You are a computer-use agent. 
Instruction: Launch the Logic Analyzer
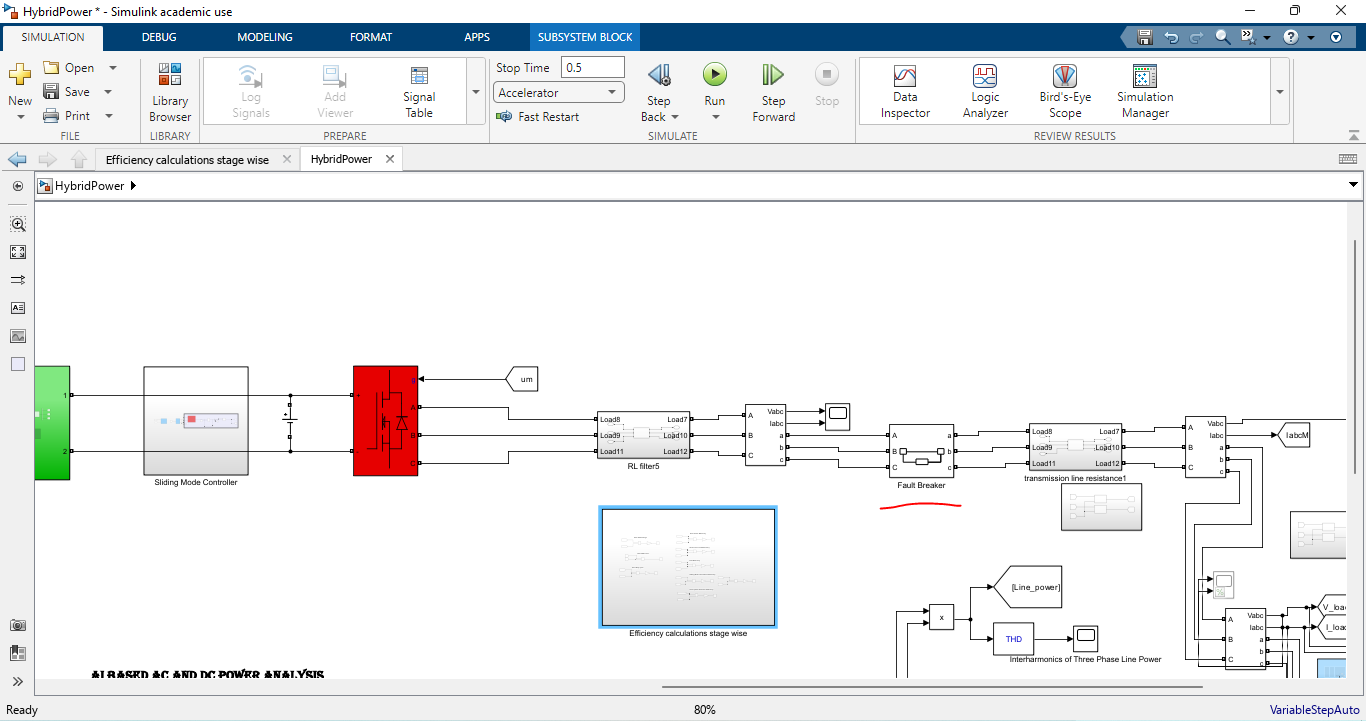pos(985,92)
